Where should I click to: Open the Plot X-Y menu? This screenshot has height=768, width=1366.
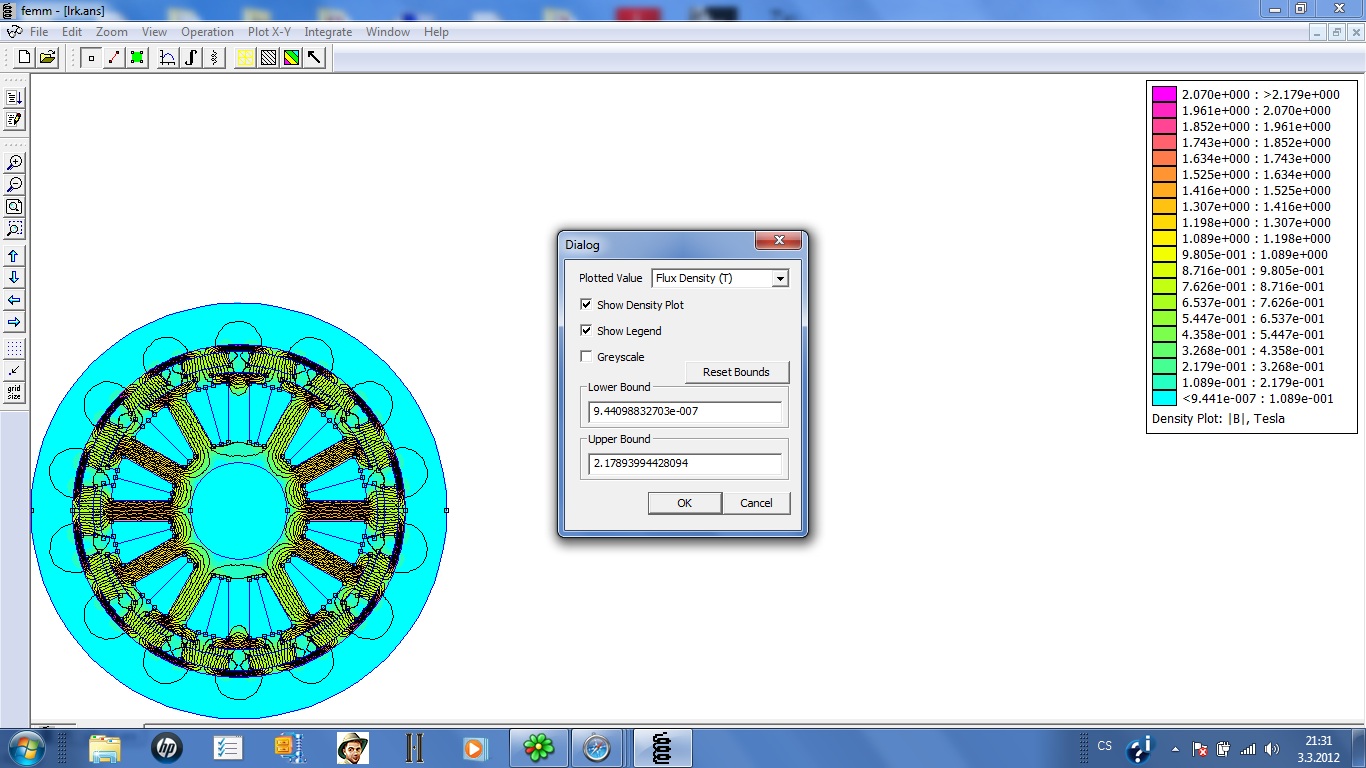pos(269,32)
